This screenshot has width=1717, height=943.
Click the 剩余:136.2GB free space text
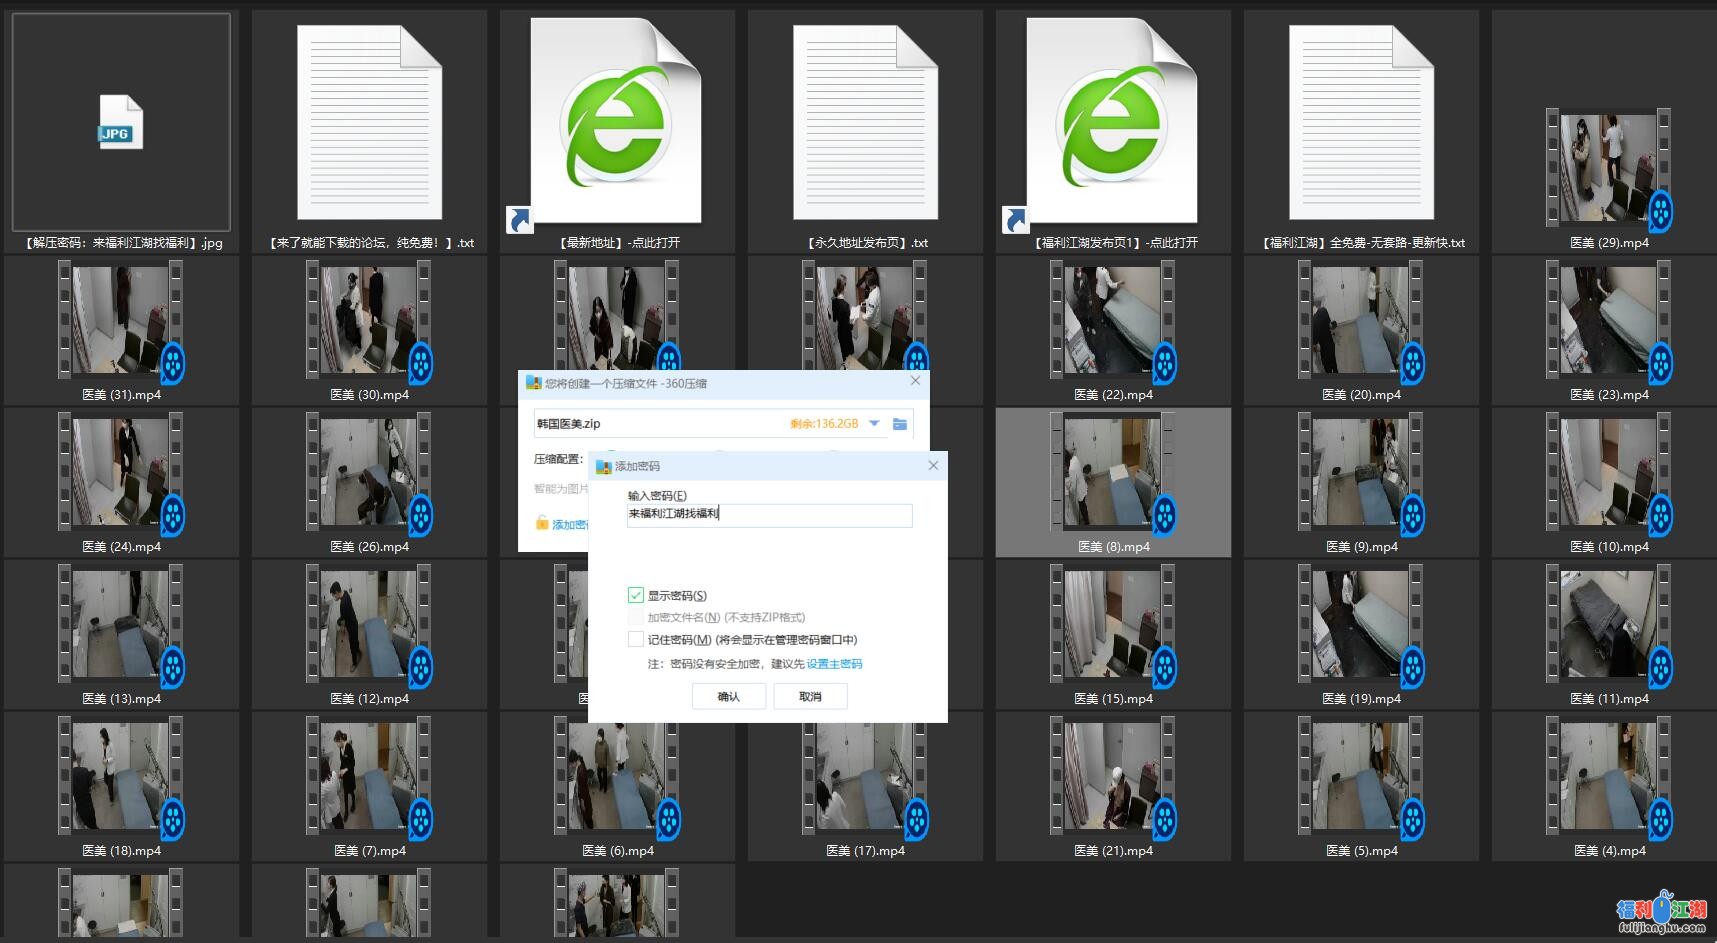(824, 424)
